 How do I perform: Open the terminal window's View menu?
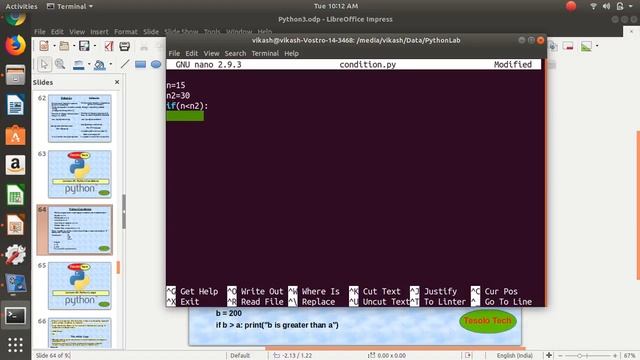[211, 53]
